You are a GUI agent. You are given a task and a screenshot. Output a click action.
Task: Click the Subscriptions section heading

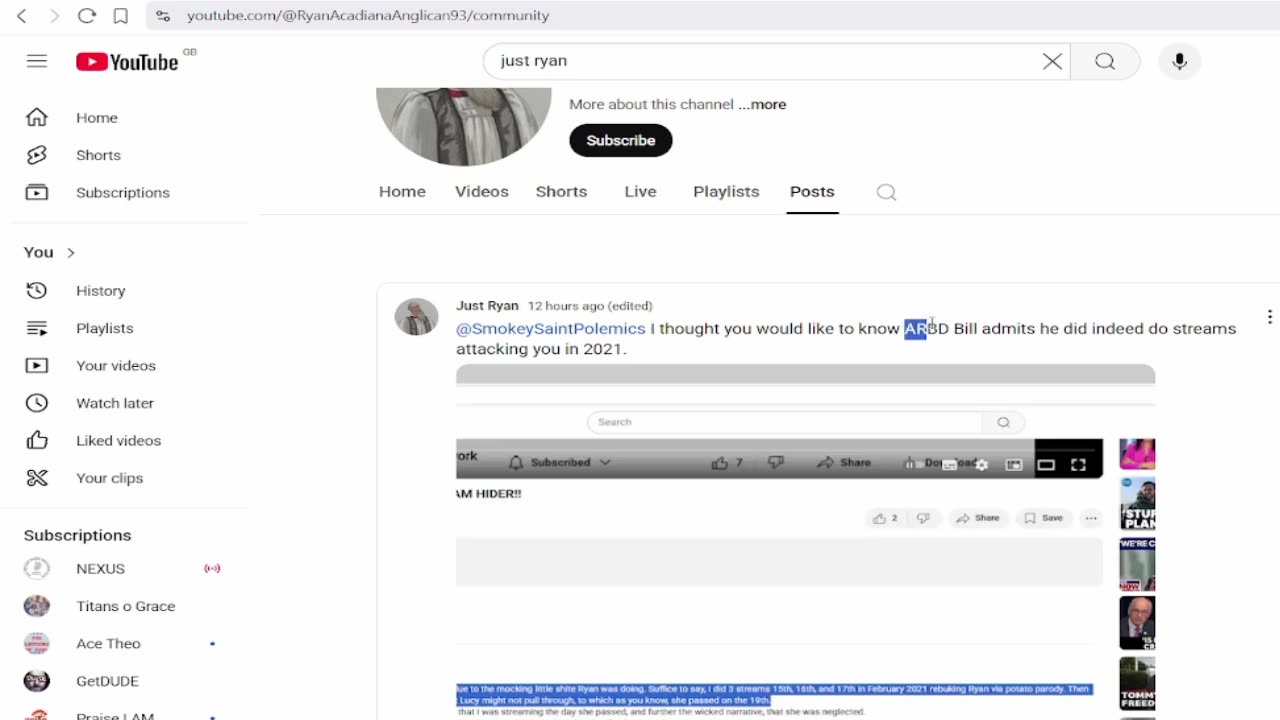point(77,535)
